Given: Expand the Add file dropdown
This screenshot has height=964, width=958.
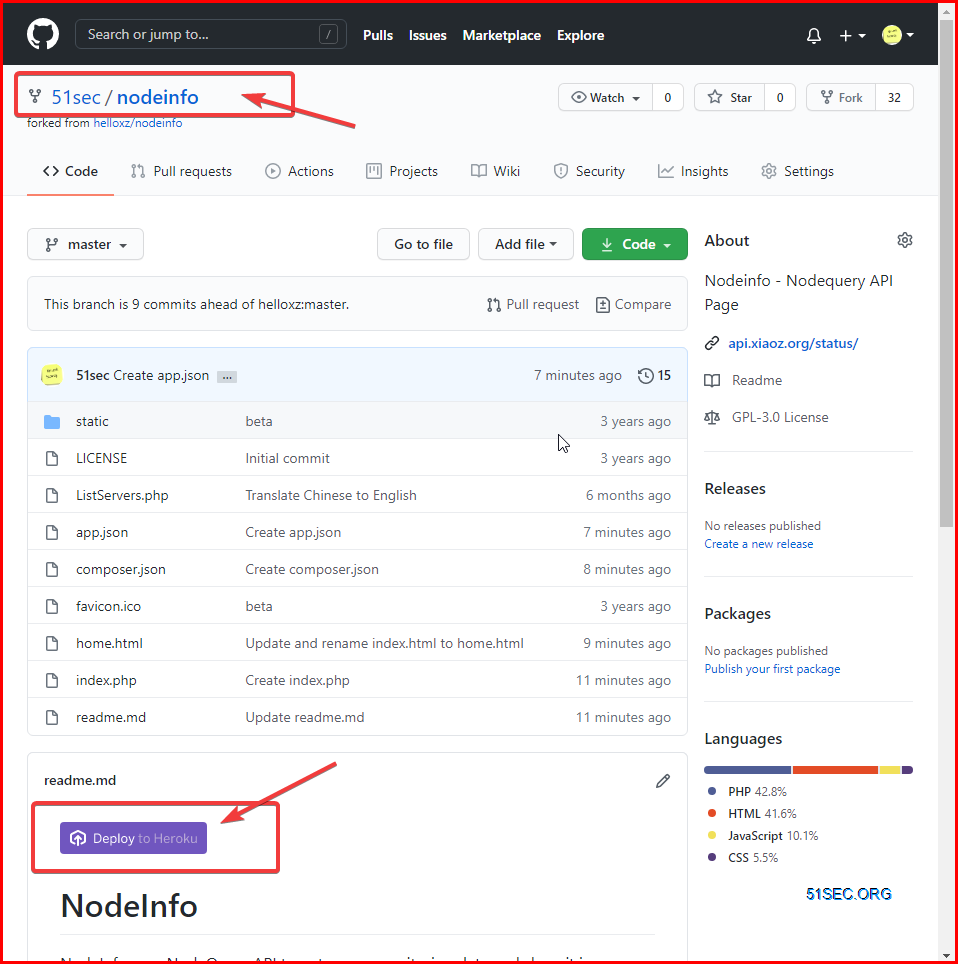Looking at the screenshot, I should (x=526, y=244).
